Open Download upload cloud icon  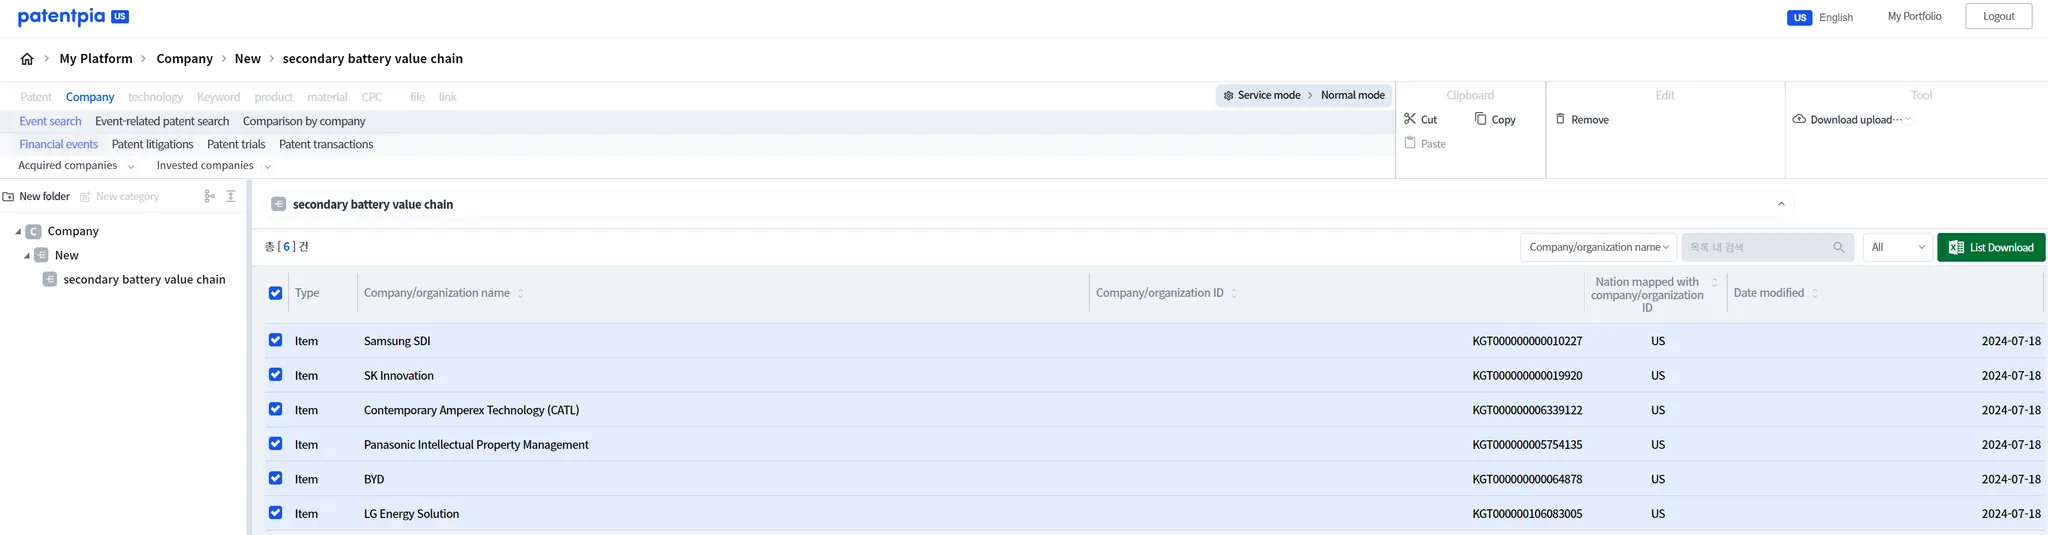tap(1799, 119)
